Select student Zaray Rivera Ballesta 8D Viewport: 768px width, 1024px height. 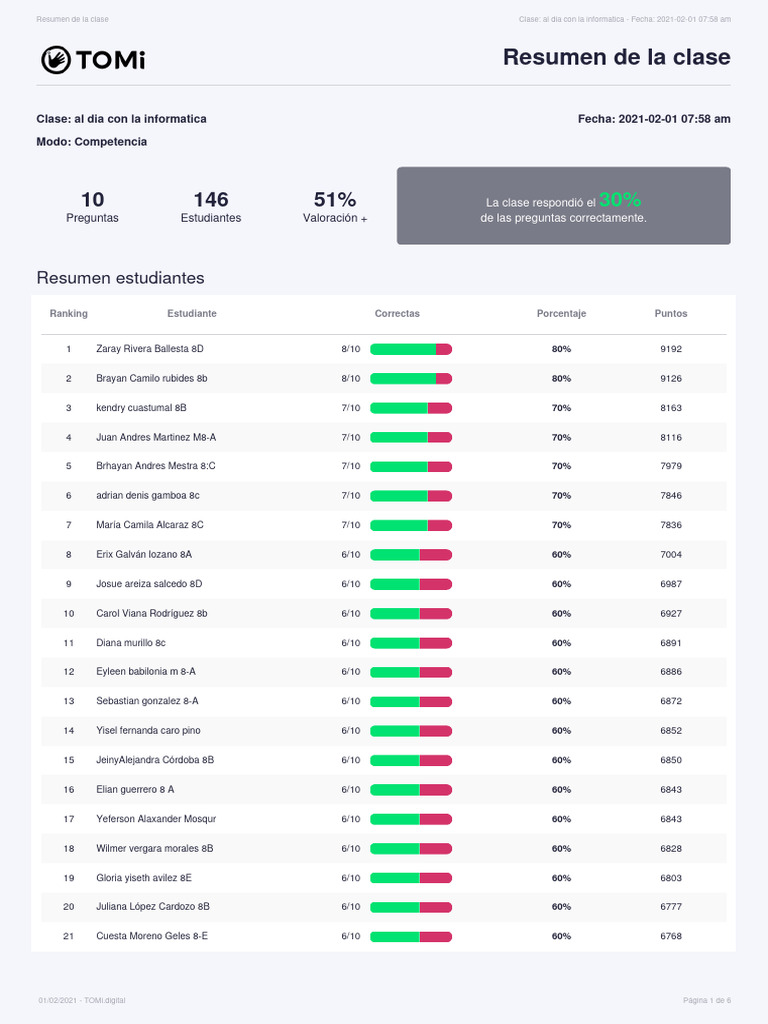point(149,349)
